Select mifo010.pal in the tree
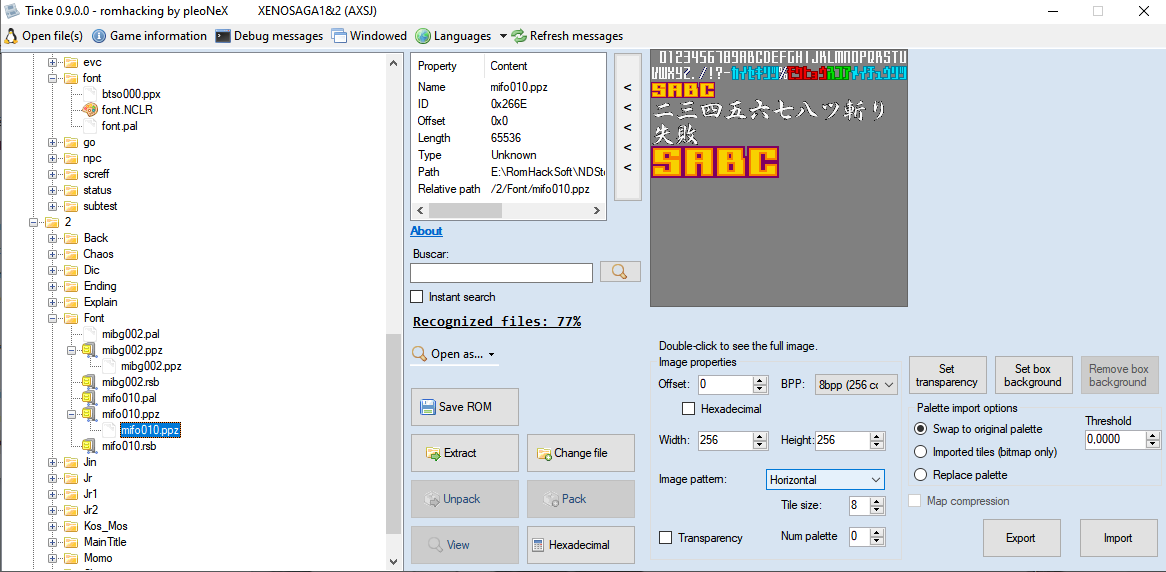The width and height of the screenshot is (1166, 572). pos(129,398)
